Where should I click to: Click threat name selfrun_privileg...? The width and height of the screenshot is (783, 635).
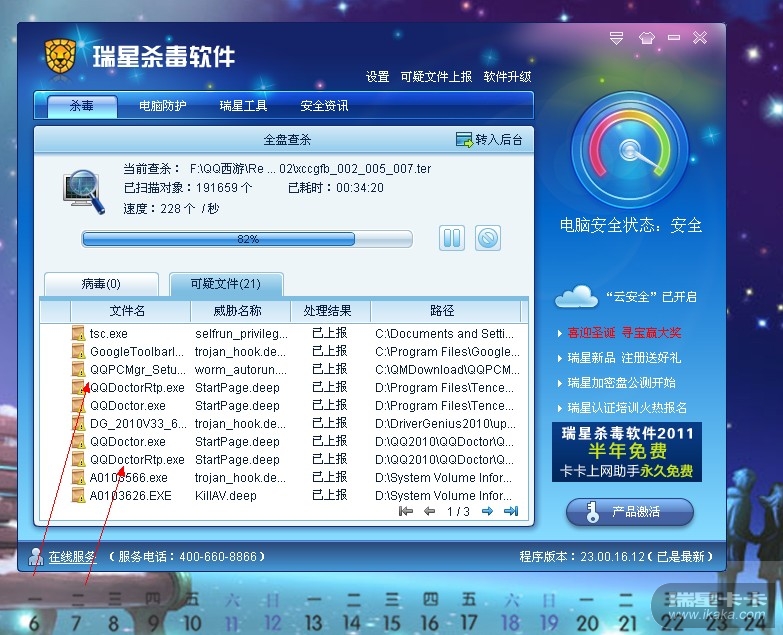point(241,333)
